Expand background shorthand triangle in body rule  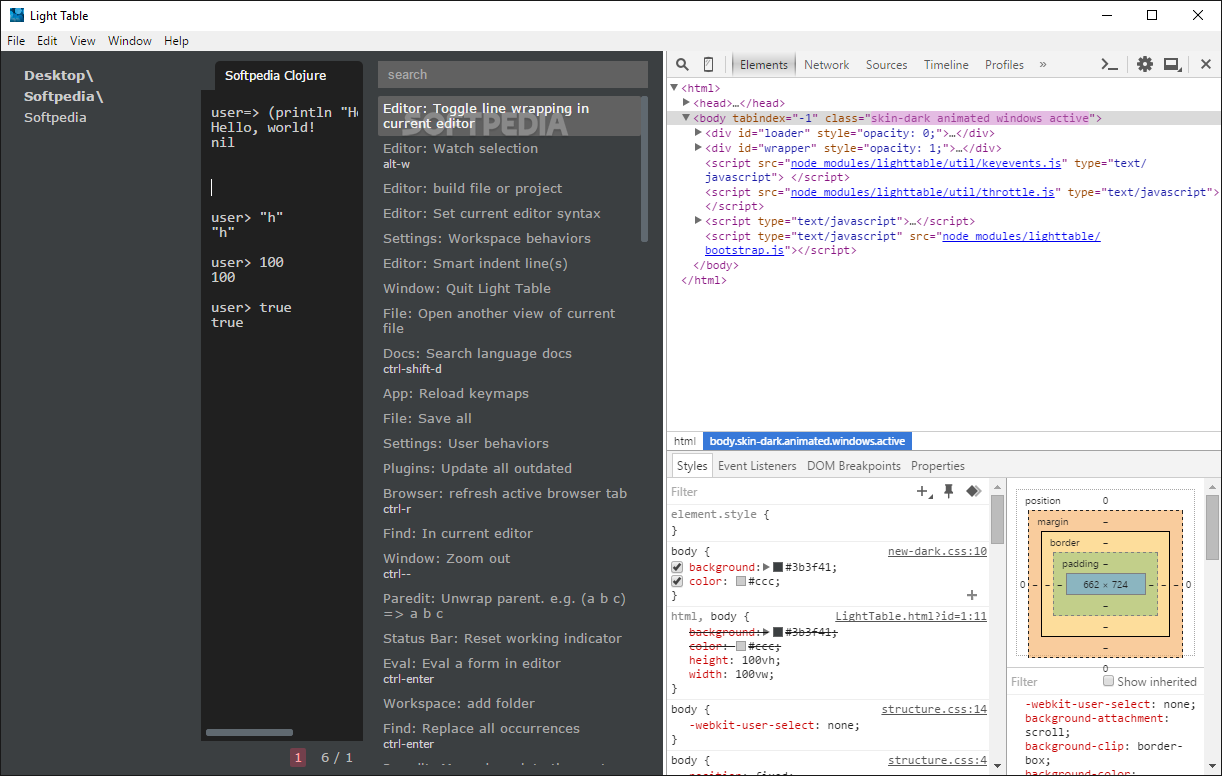pos(767,567)
